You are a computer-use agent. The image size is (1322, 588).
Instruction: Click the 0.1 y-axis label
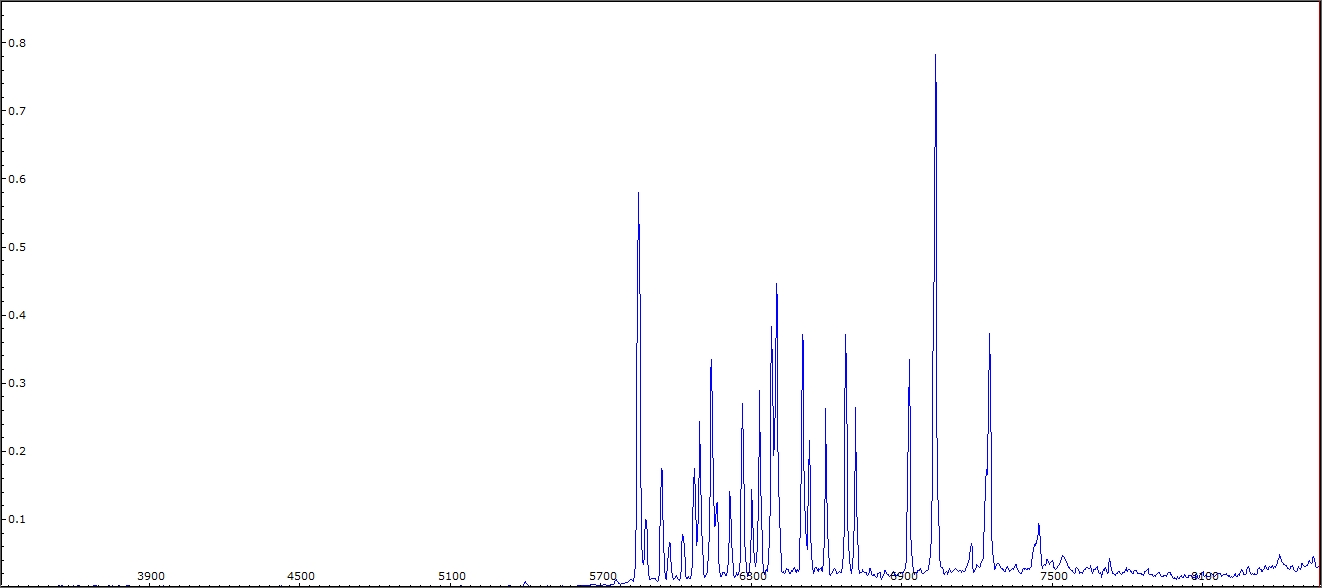(x=17, y=519)
